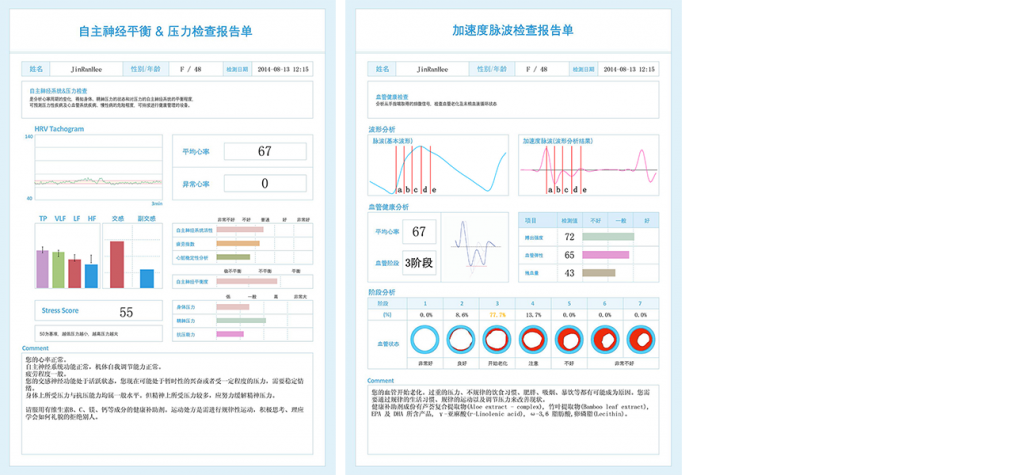Click the stage 5 blood vessel icon

(568, 340)
